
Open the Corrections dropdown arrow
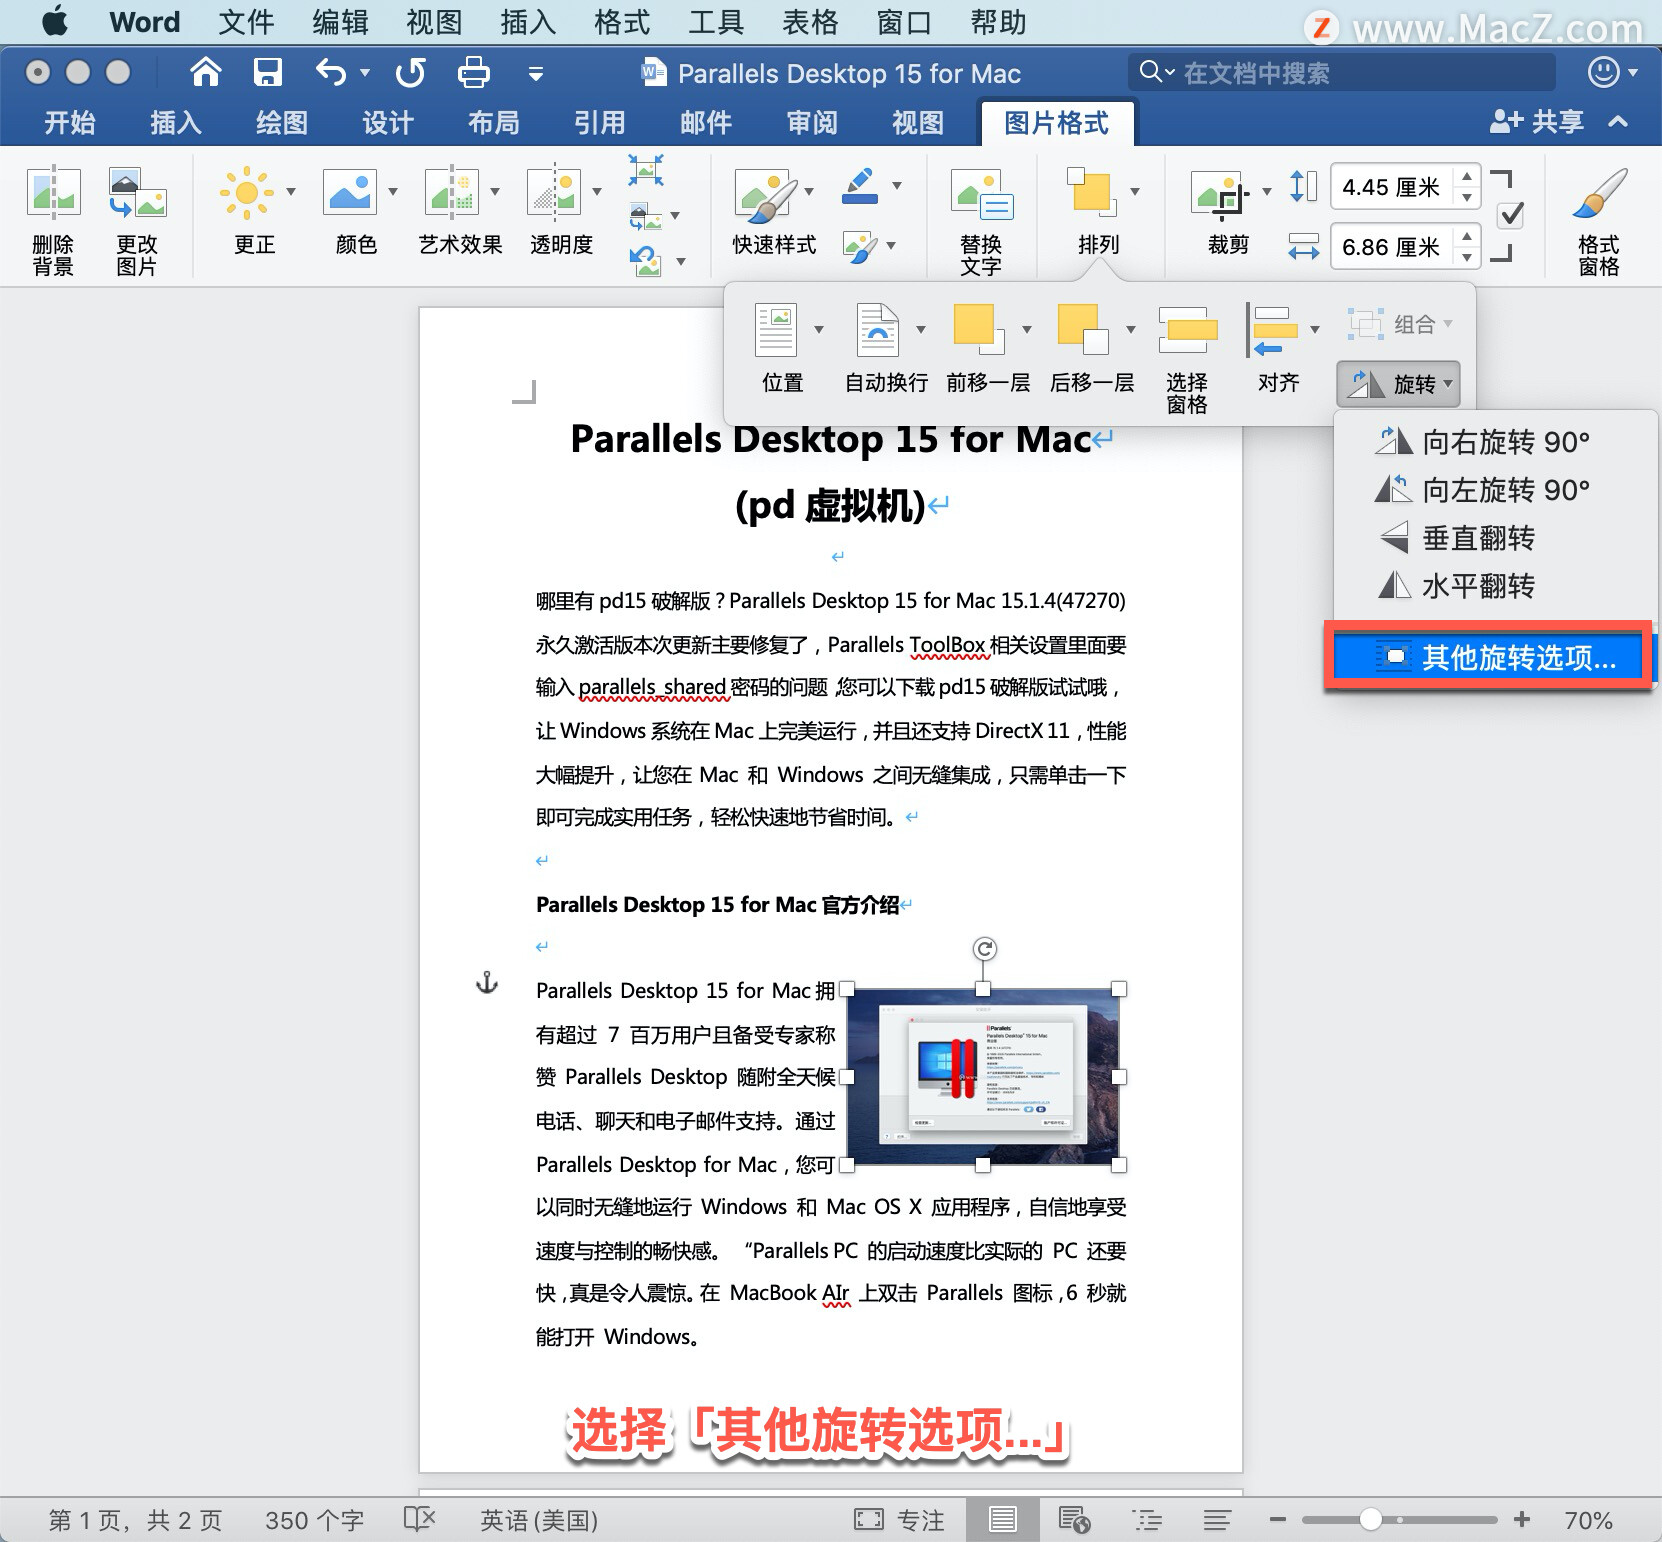(x=291, y=191)
